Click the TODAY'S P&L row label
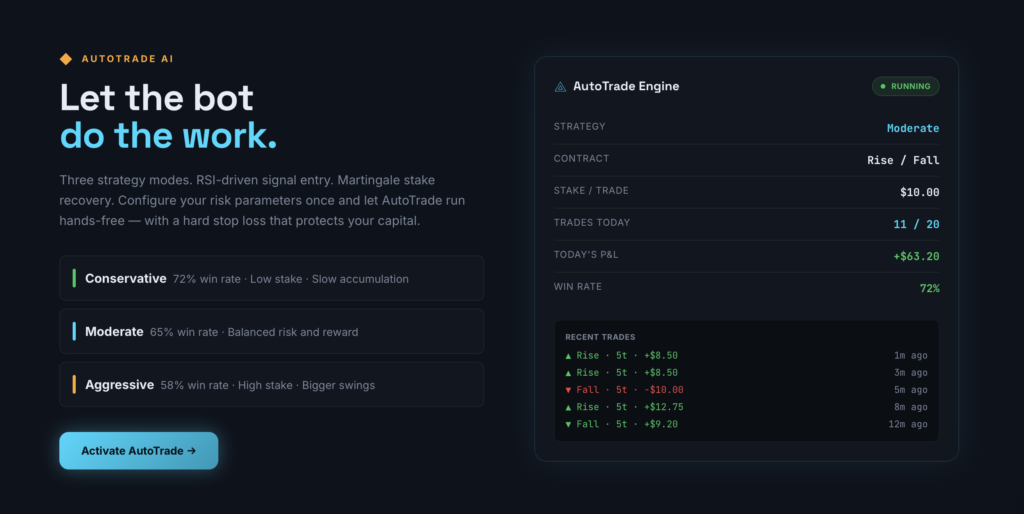This screenshot has width=1024, height=514. click(586, 255)
